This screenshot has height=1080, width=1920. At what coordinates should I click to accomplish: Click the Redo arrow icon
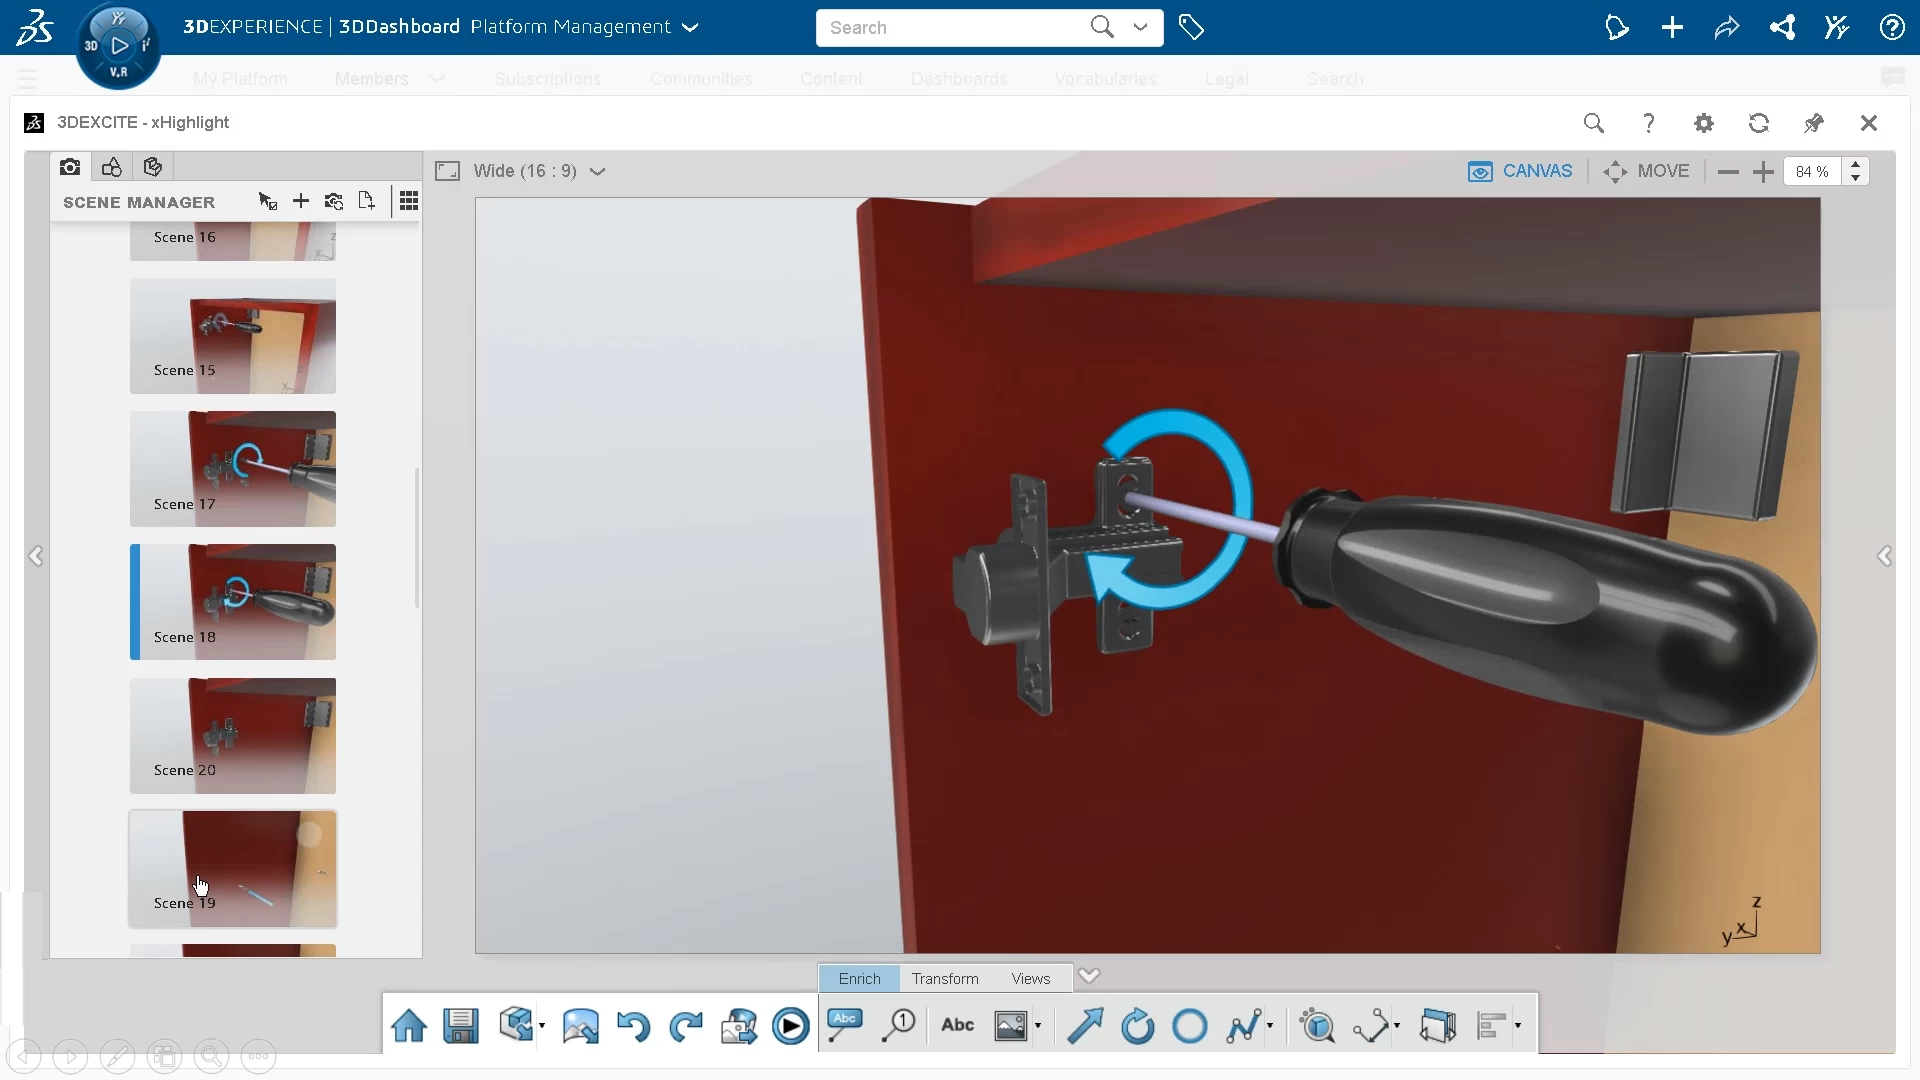point(684,1025)
